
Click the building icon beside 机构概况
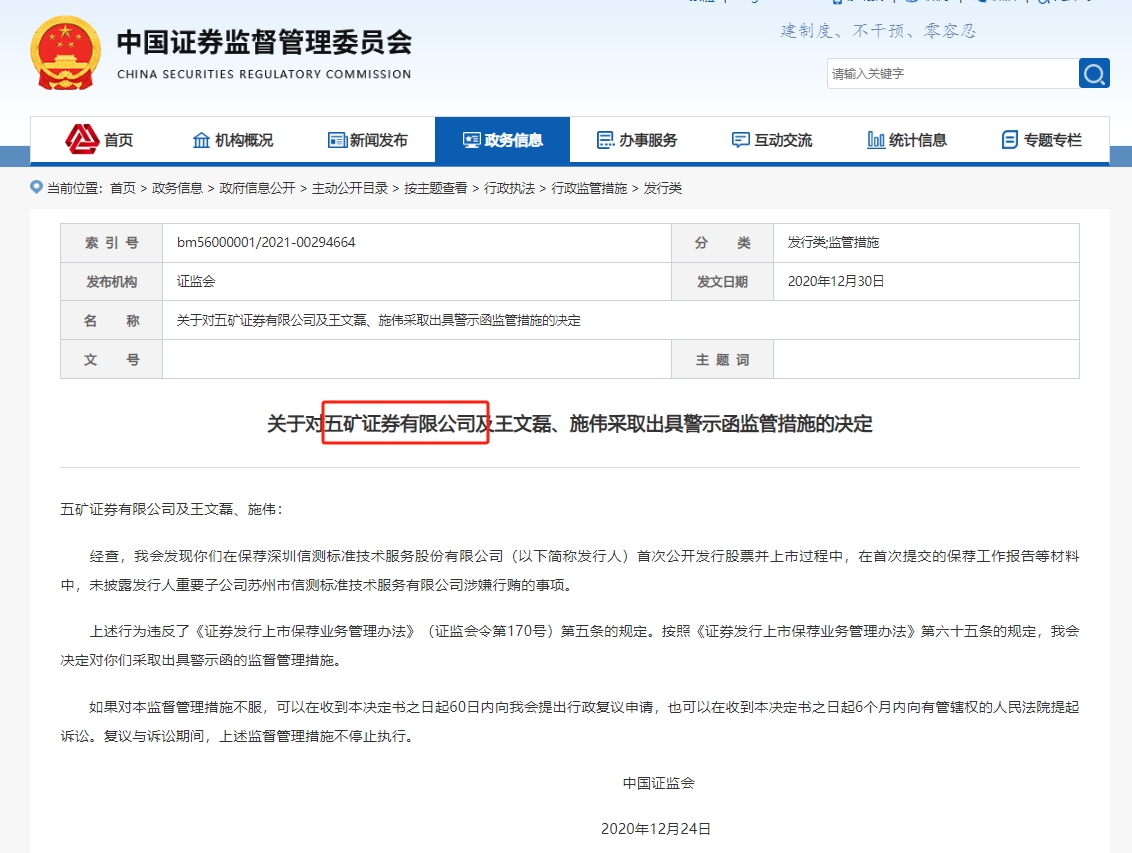(201, 140)
